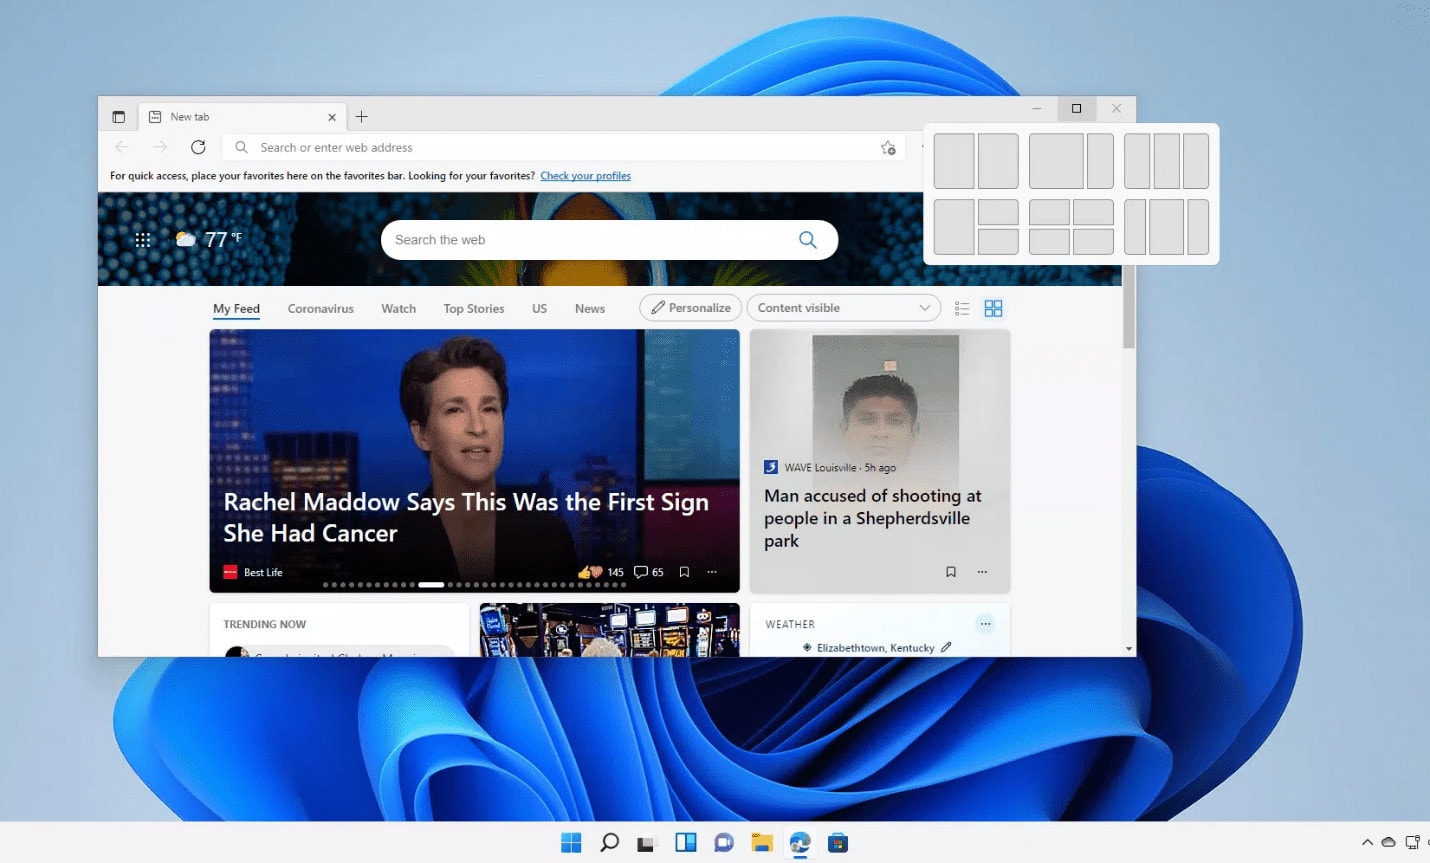Viewport: 1430px width, 863px height.
Task: Refresh the current page
Action: coord(198,147)
